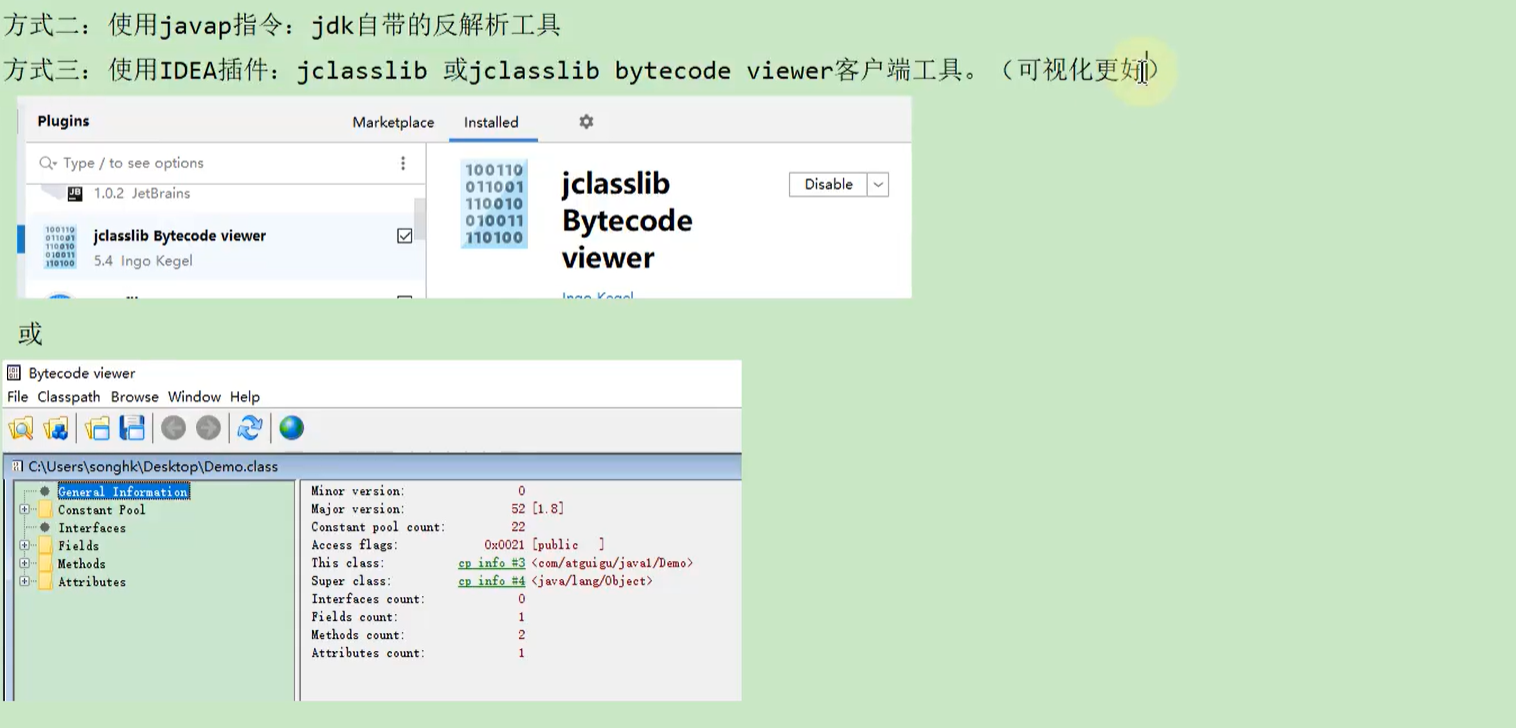Click the plugin list vertical scrollbar
The height and width of the screenshot is (728, 1516).
pos(419,218)
